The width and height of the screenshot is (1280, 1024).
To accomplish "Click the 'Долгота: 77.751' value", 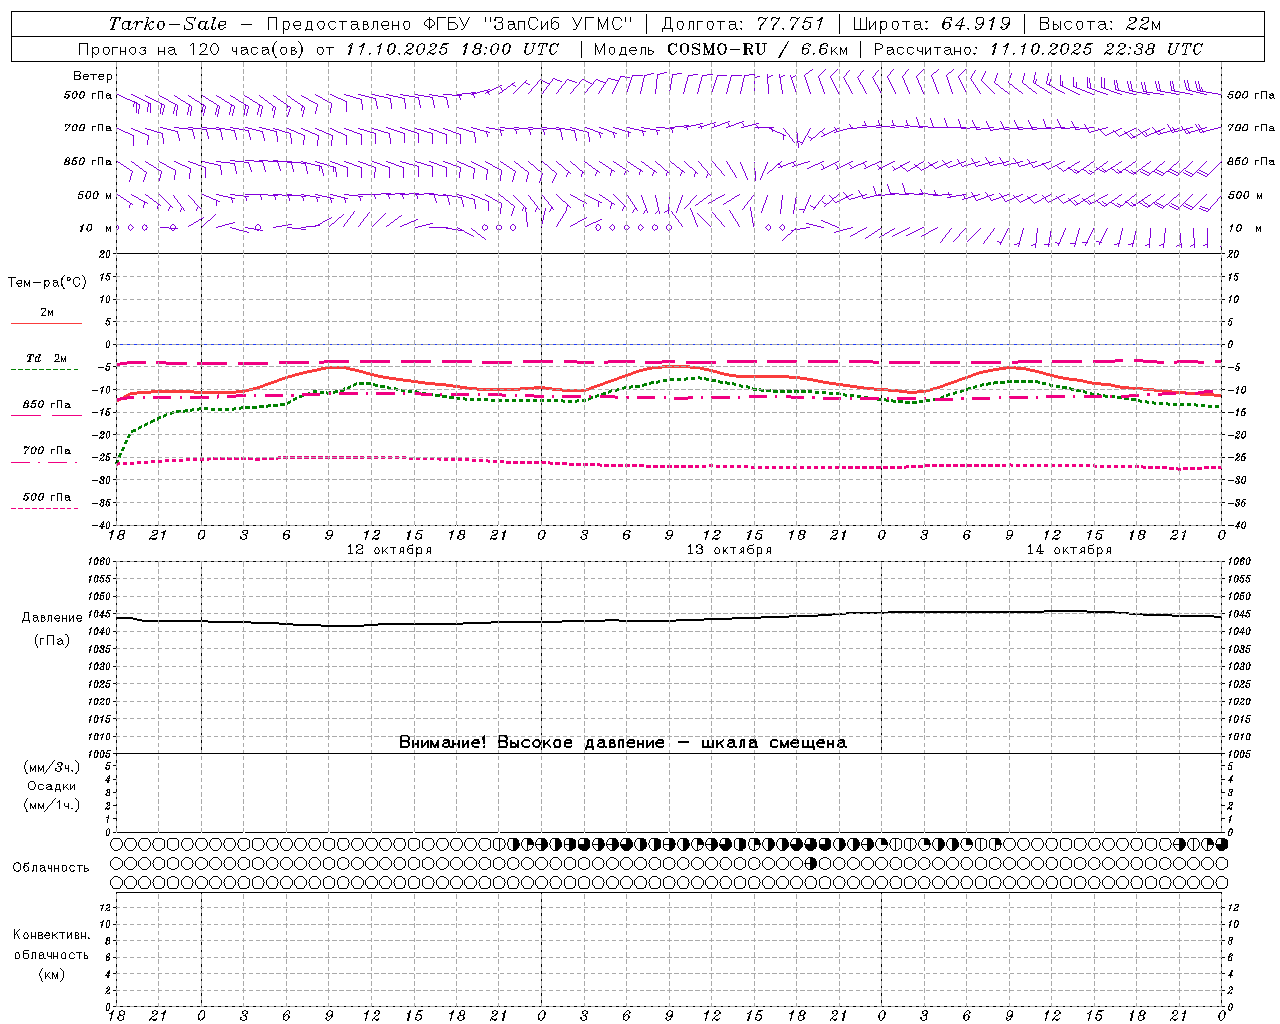I will pos(743,24).
